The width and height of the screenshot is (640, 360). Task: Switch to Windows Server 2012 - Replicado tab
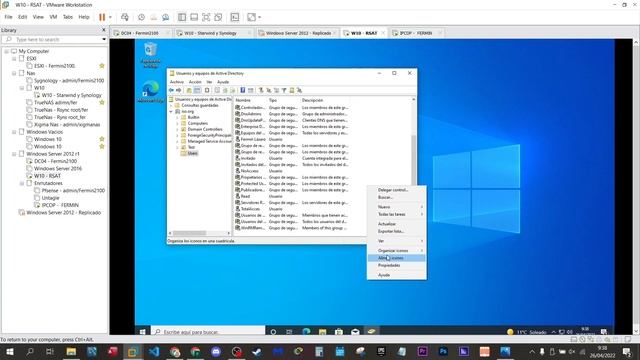(298, 33)
